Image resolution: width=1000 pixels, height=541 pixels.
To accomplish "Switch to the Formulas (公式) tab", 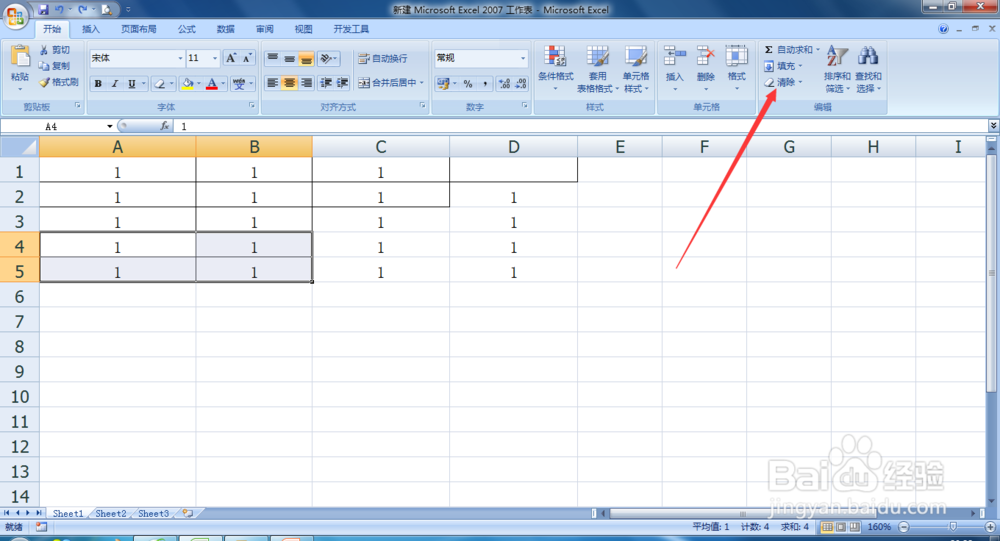I will 187,29.
